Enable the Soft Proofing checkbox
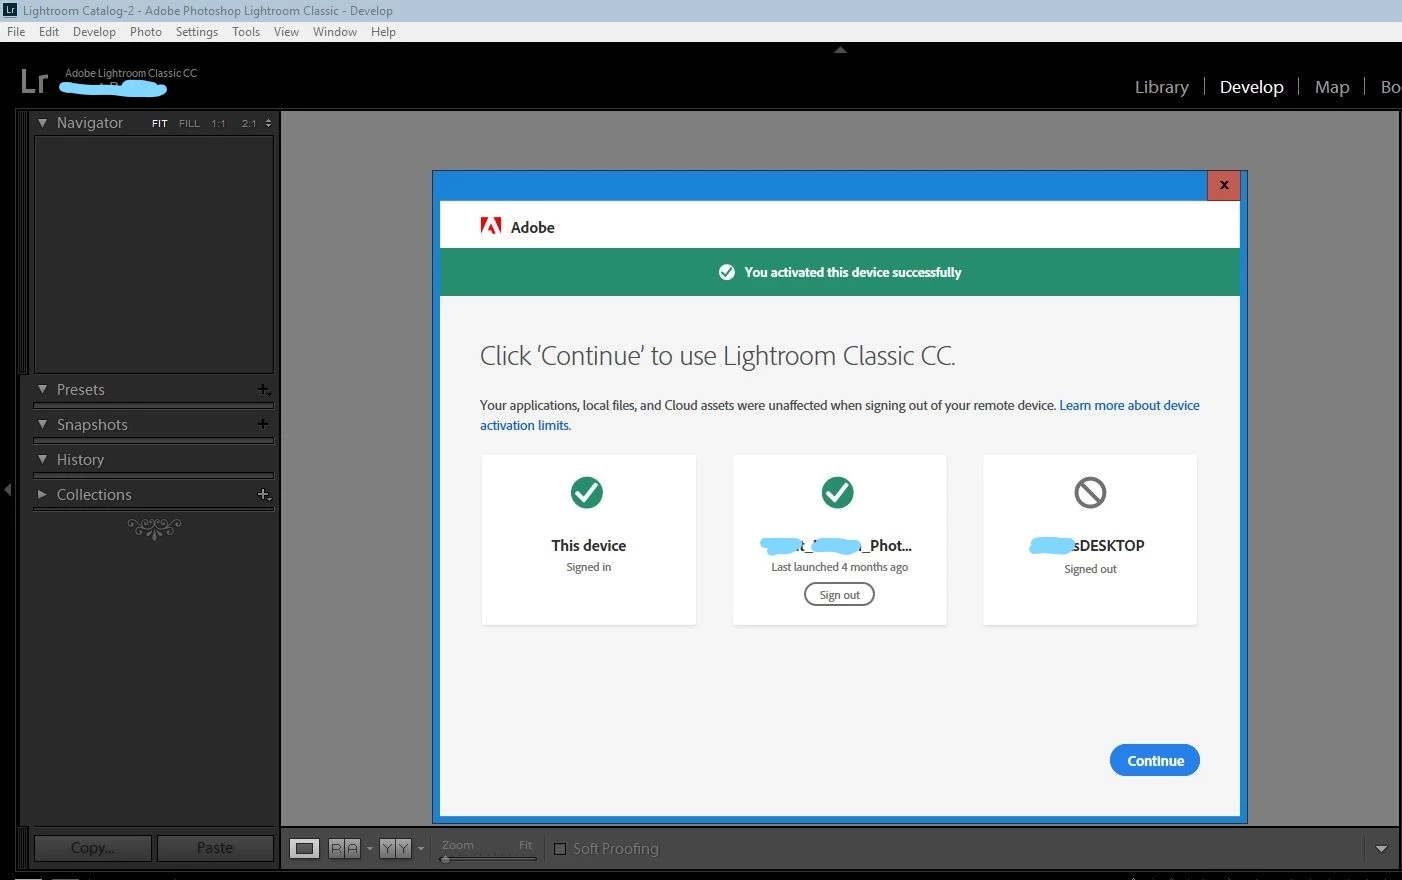This screenshot has width=1402, height=880. tap(560, 849)
